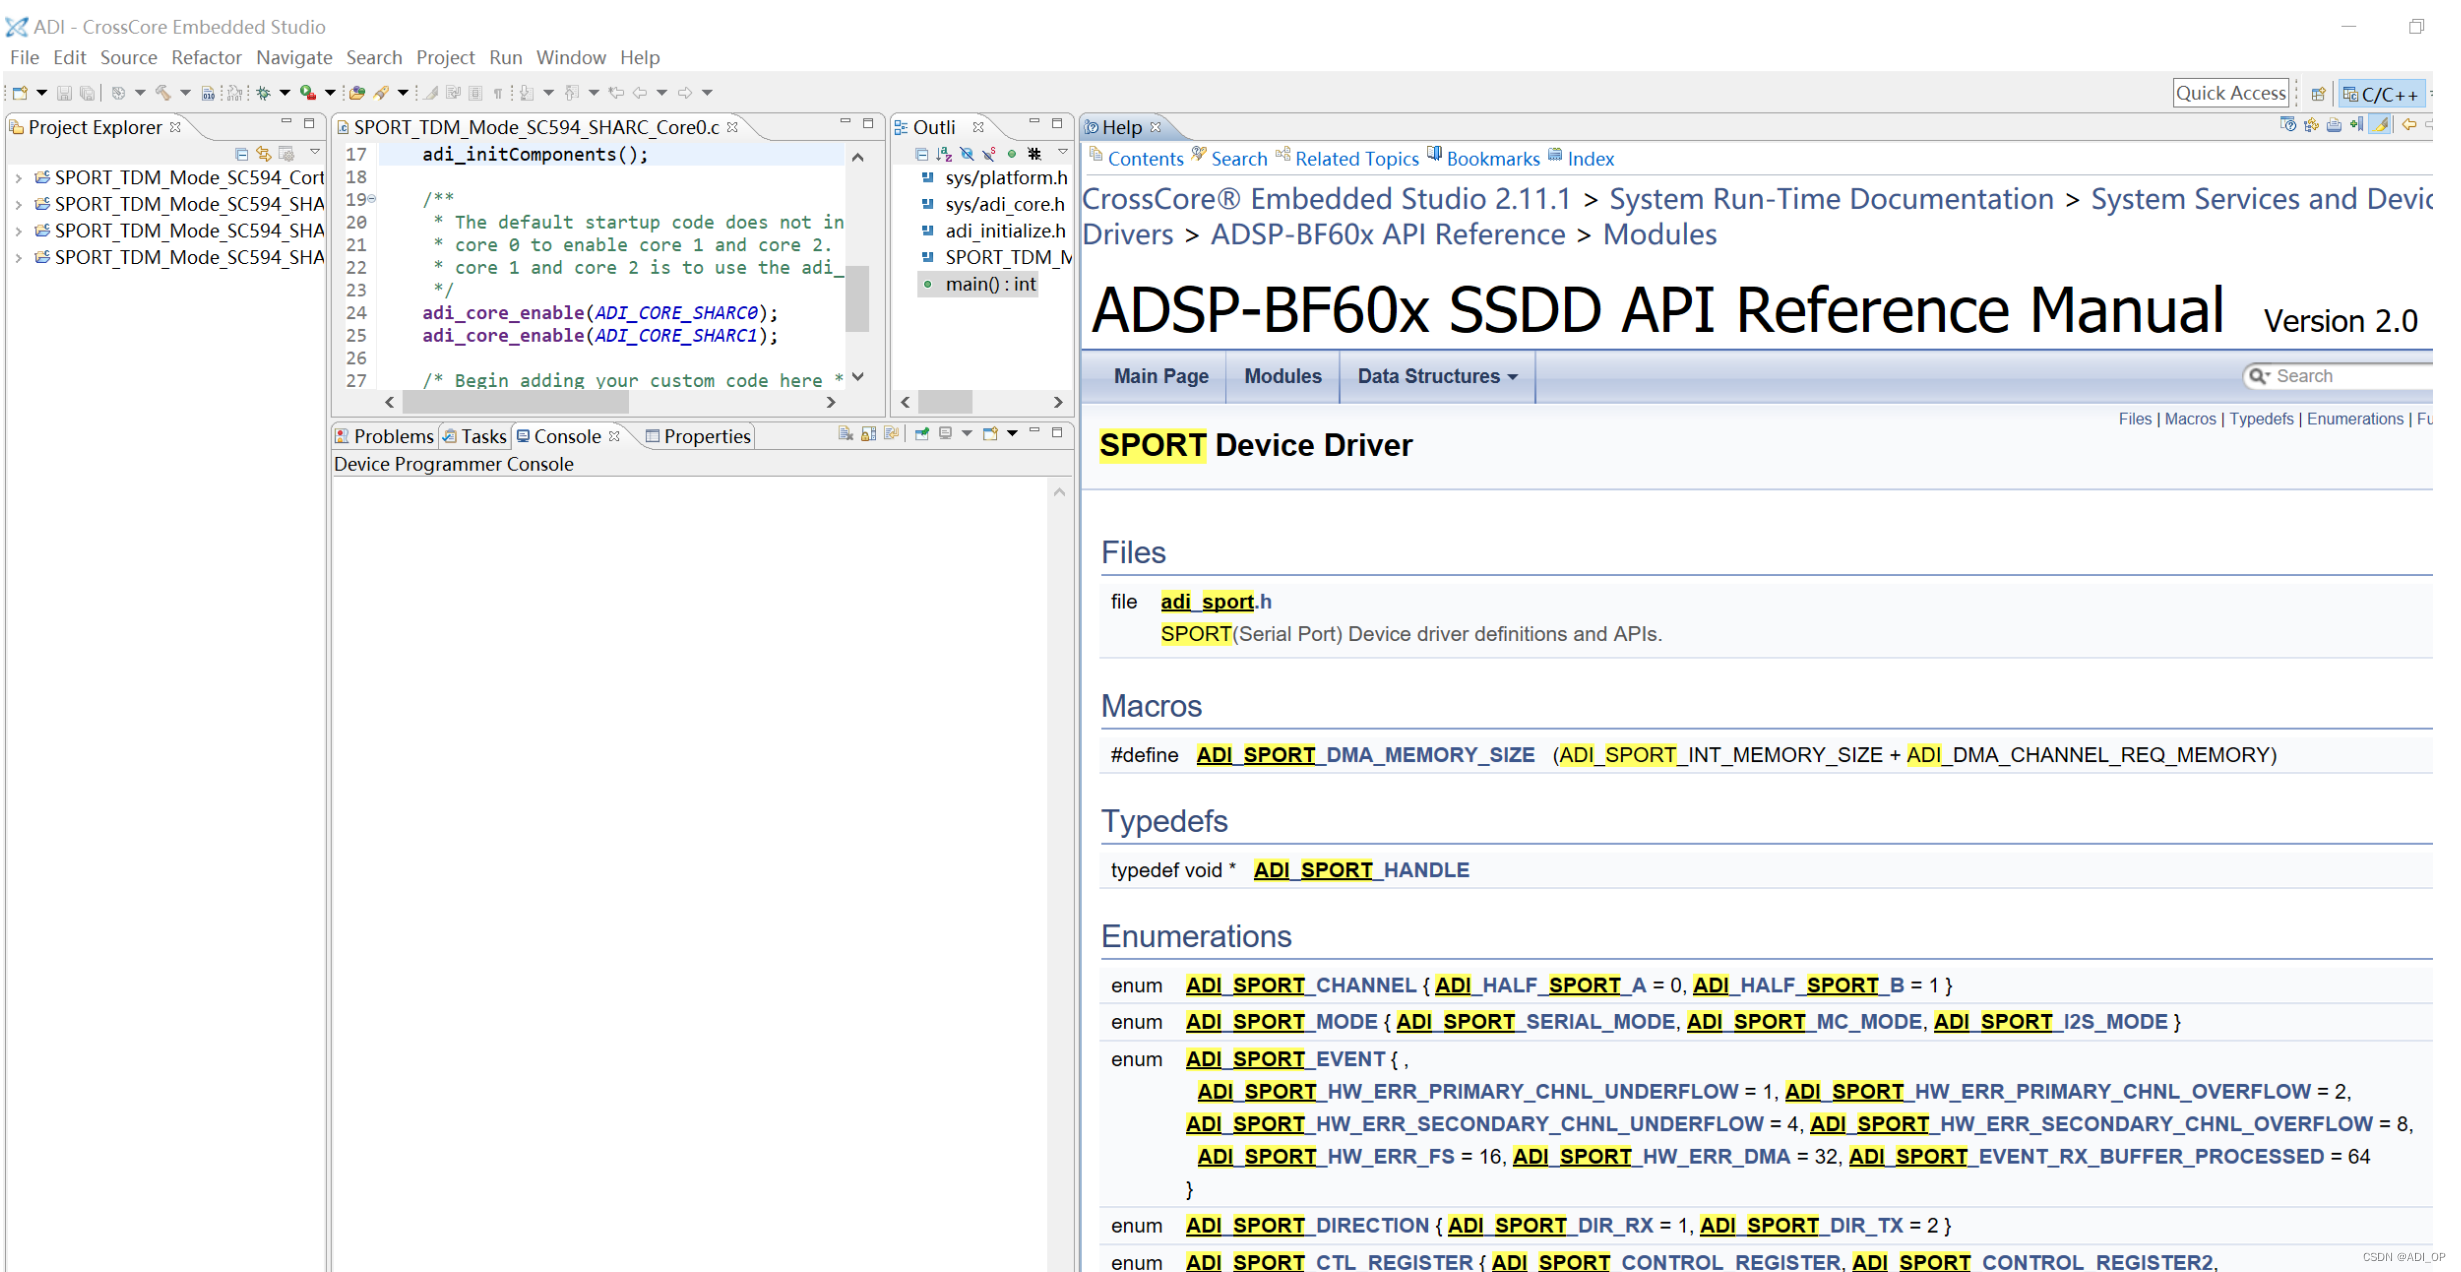This screenshot has width=2461, height=1272.
Task: Open the Build configuration dropdown arrow
Action: [185, 93]
